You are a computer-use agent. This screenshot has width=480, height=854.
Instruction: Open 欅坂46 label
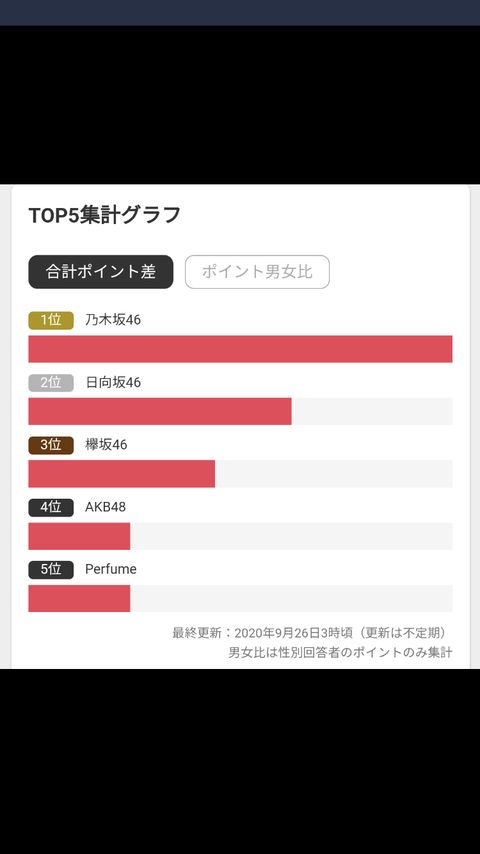point(106,444)
